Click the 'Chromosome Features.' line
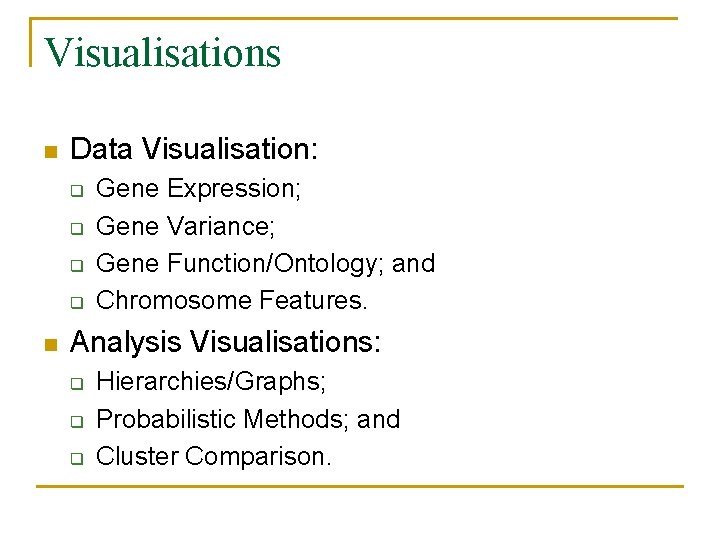Image resolution: width=720 pixels, height=540 pixels. 232,300
